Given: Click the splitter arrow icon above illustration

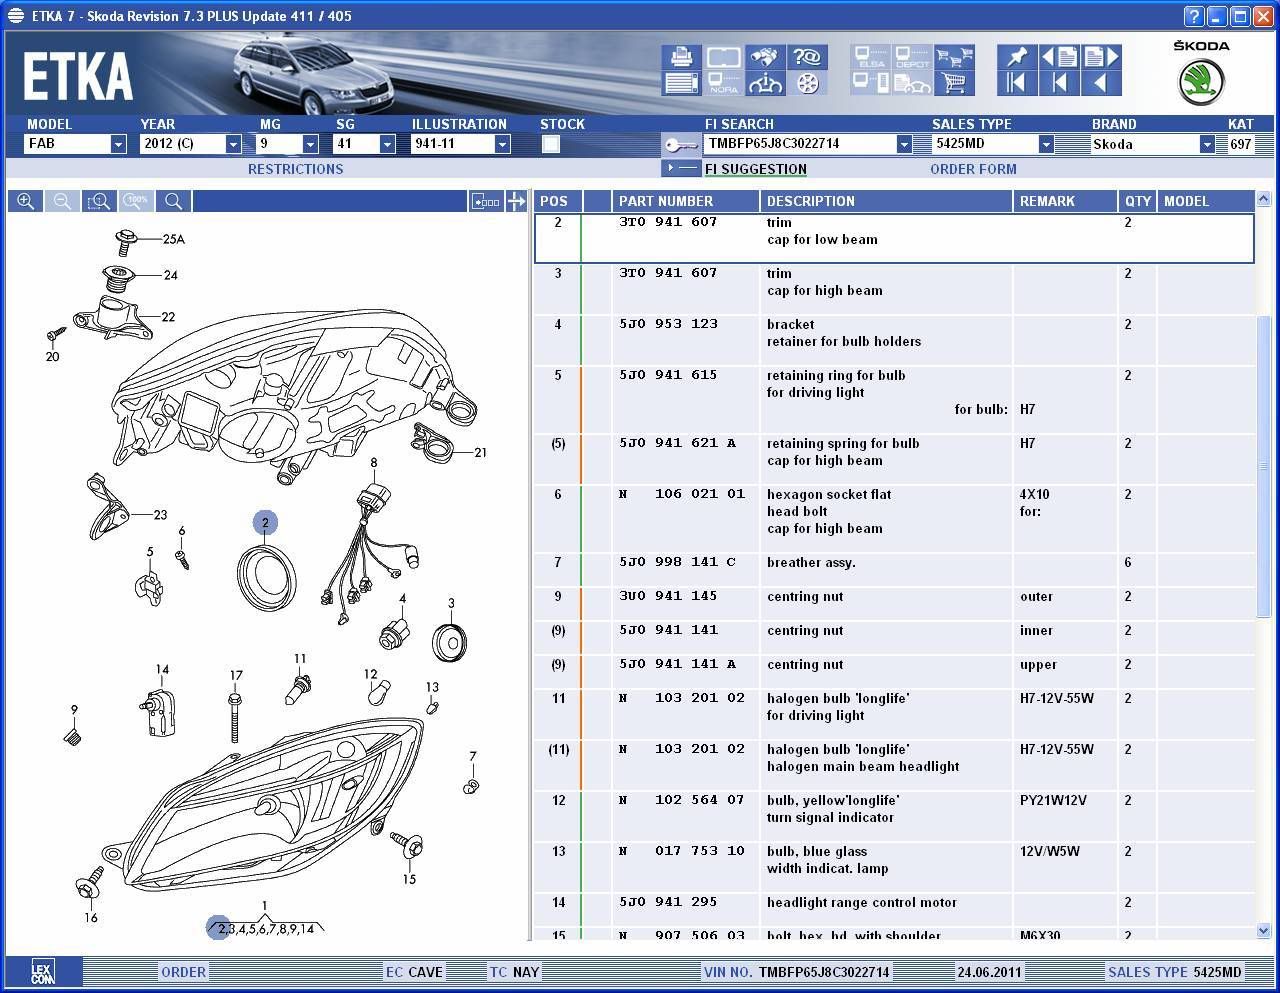Looking at the screenshot, I should [516, 201].
